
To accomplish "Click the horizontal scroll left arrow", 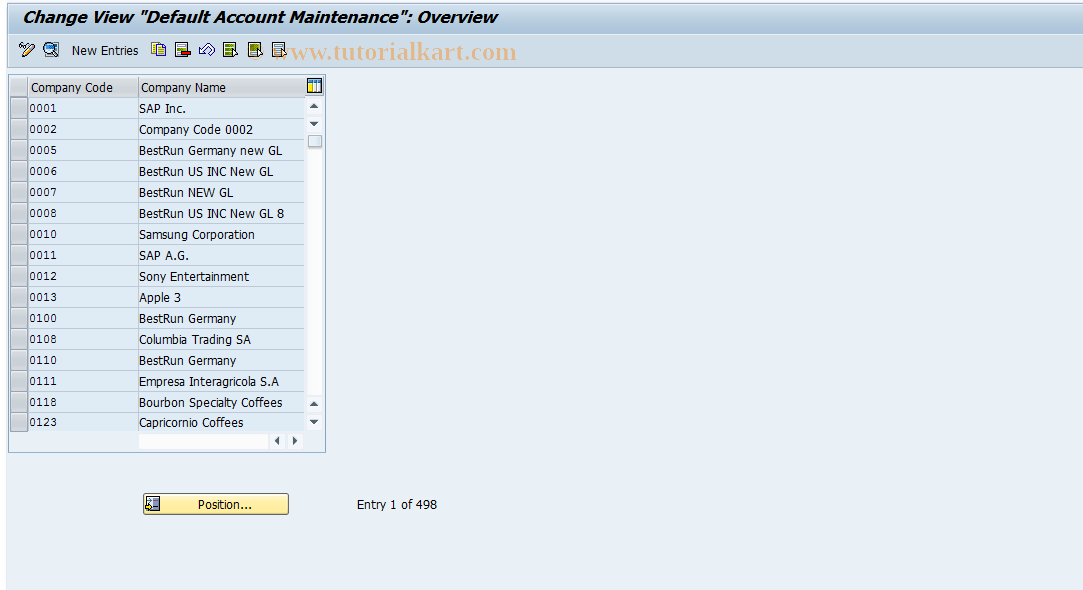I will [277, 441].
